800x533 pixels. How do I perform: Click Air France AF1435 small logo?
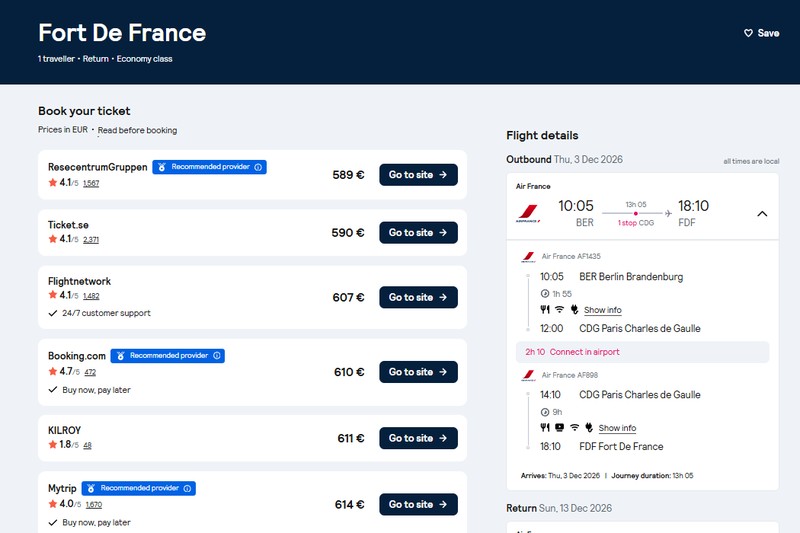click(x=529, y=257)
